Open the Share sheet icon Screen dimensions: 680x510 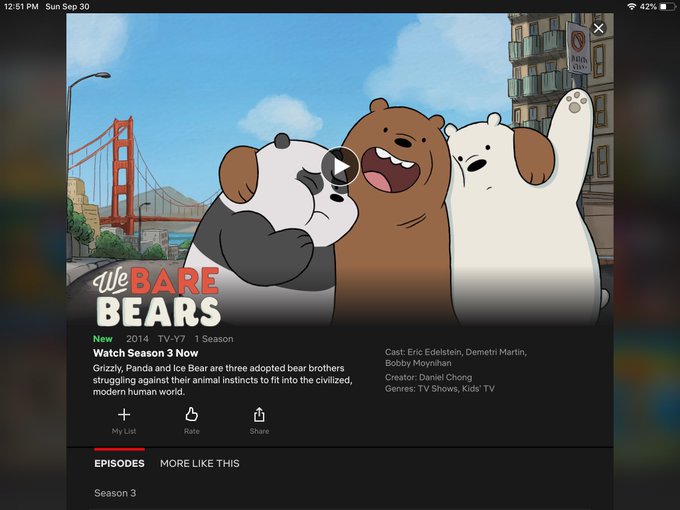(259, 421)
